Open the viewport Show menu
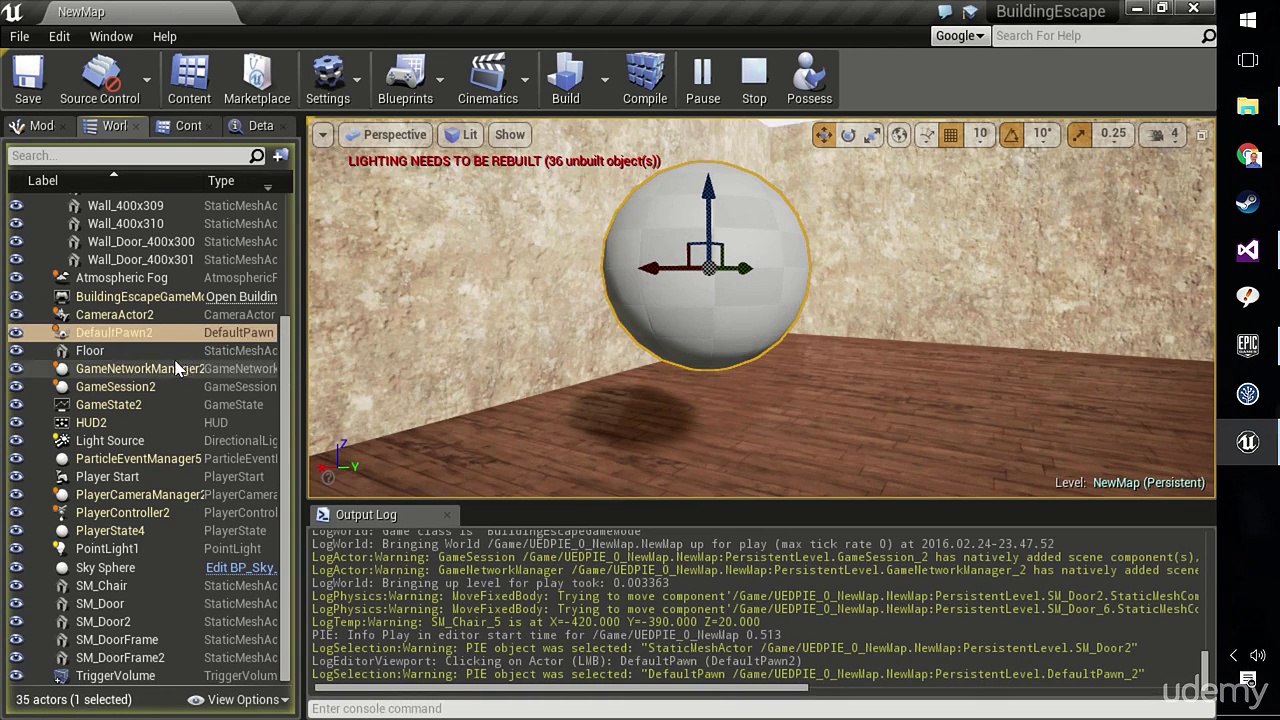This screenshot has width=1280, height=720. (509, 135)
